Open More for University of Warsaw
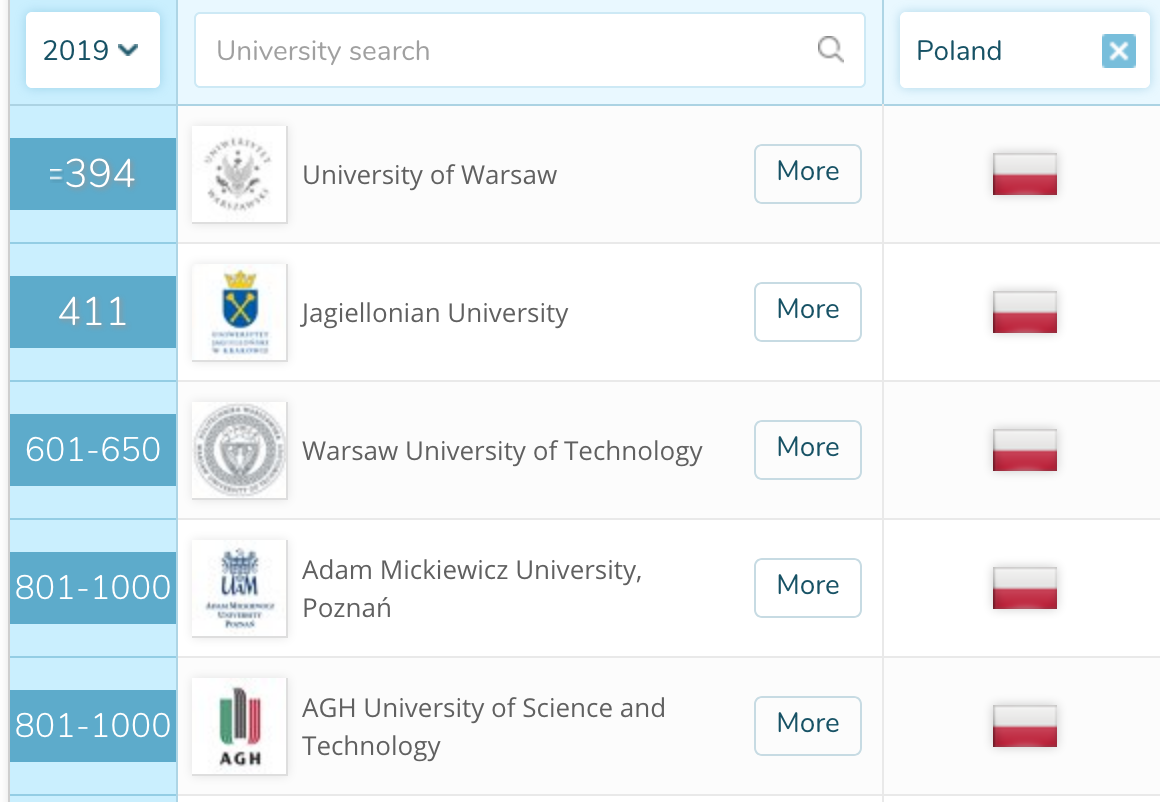 (808, 174)
